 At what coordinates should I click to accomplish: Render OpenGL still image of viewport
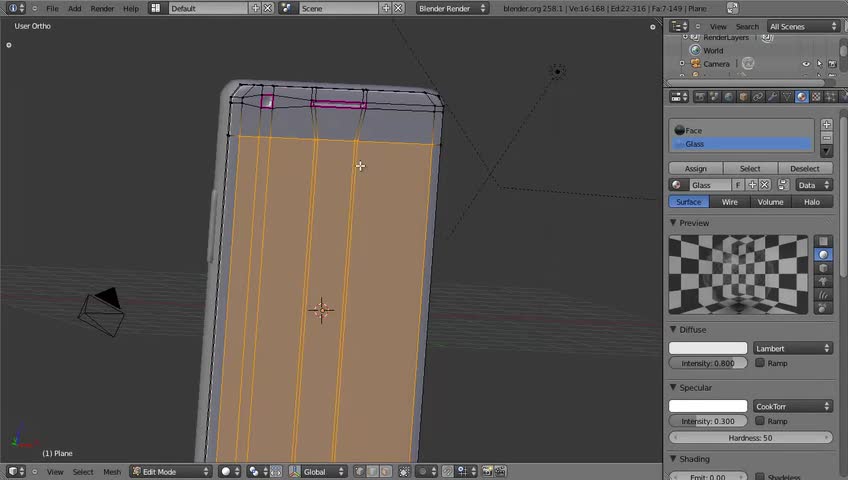tap(487, 471)
